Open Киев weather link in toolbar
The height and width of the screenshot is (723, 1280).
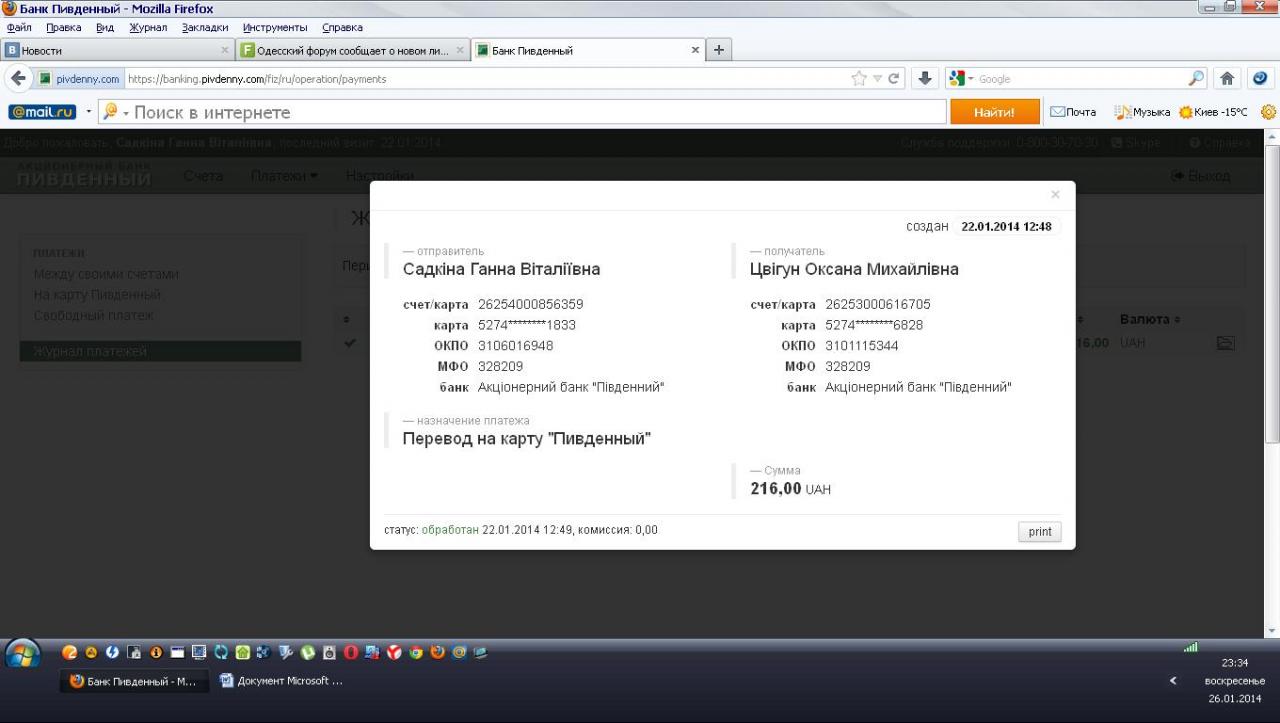point(1213,112)
